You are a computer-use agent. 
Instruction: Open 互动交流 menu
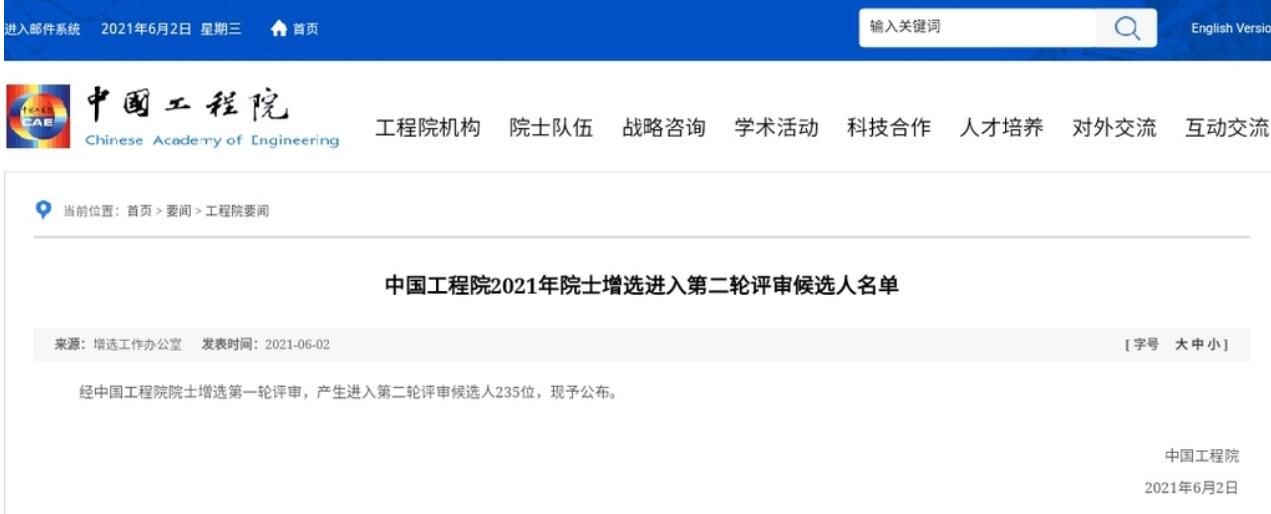[x=1227, y=128]
